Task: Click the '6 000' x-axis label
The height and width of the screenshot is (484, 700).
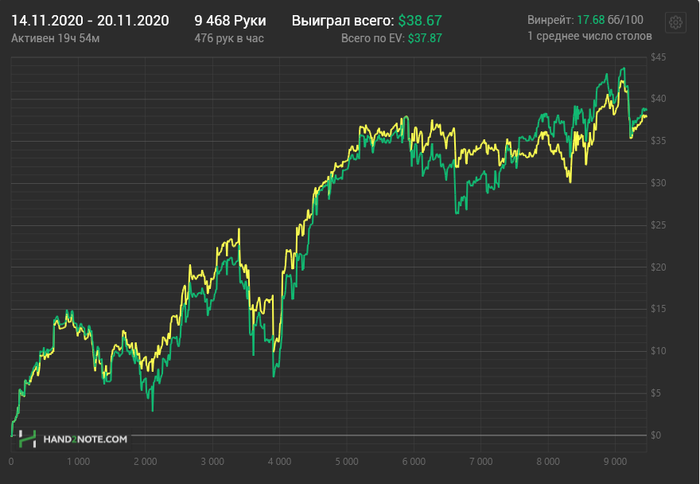Action: 414,462
